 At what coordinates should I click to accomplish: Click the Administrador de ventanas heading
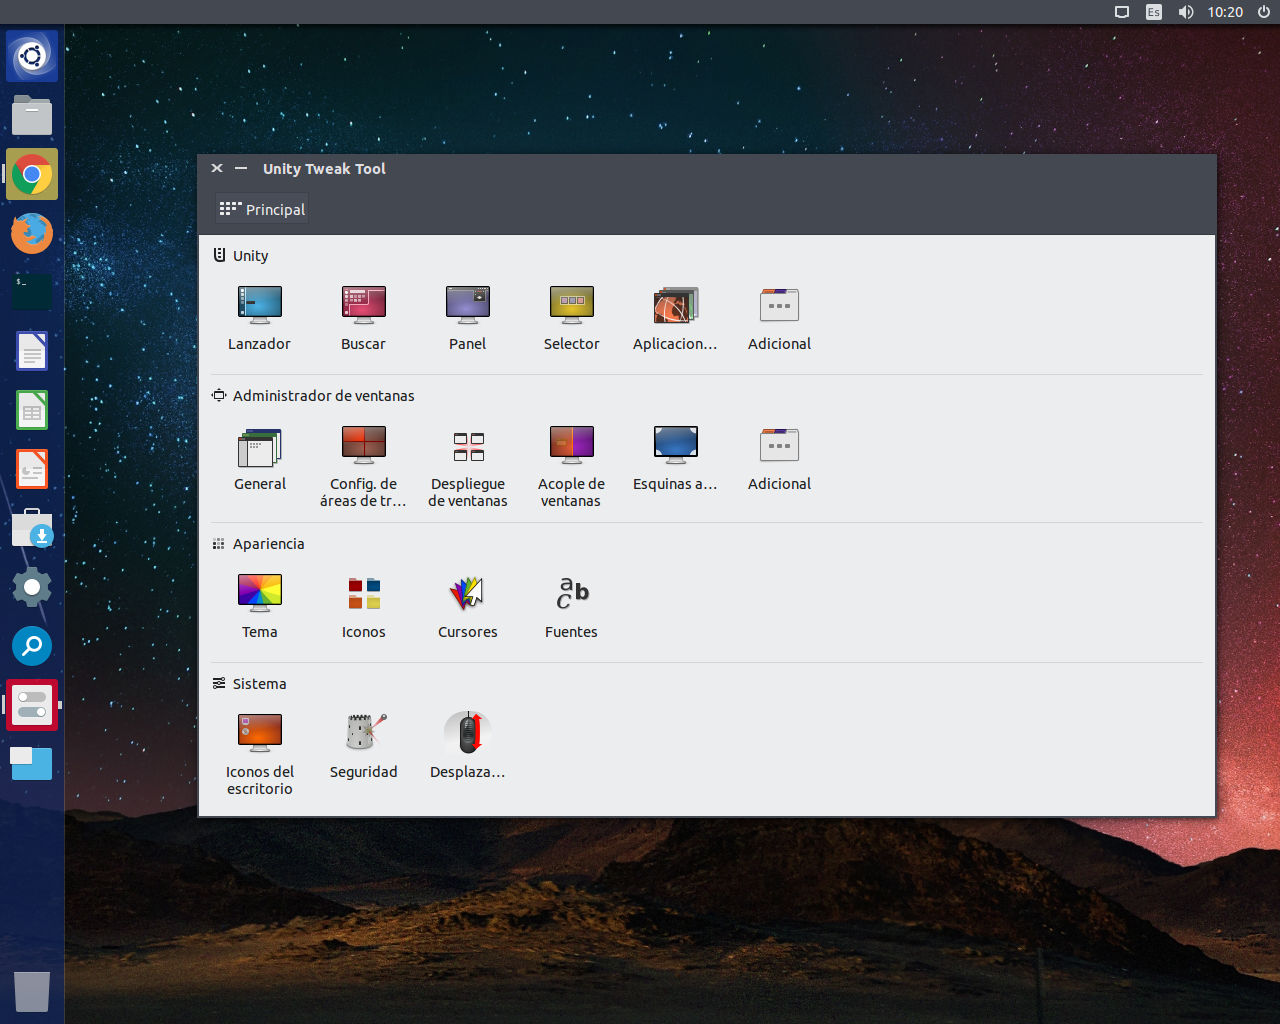323,396
